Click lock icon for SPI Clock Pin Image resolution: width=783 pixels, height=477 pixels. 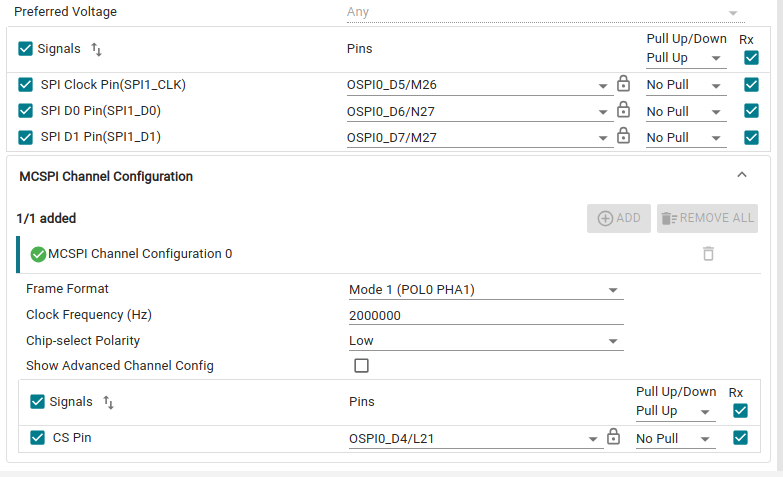tap(623, 83)
